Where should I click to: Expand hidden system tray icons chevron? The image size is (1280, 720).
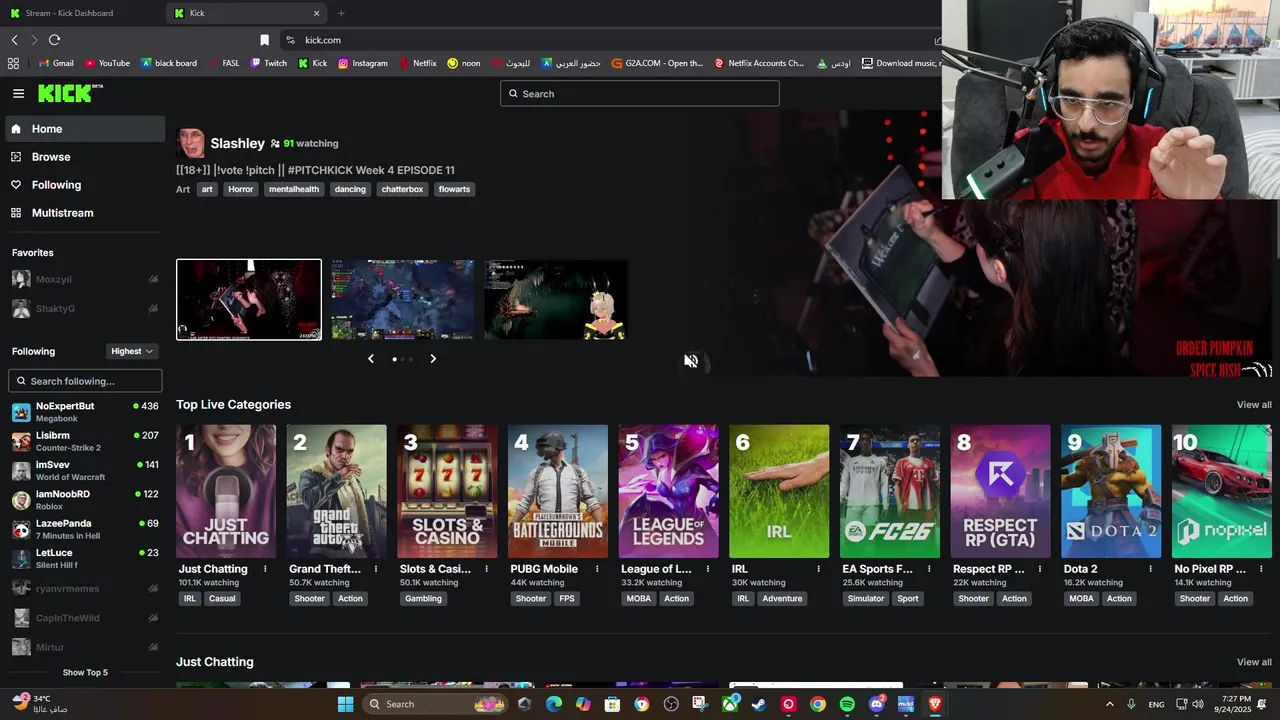(x=1110, y=704)
